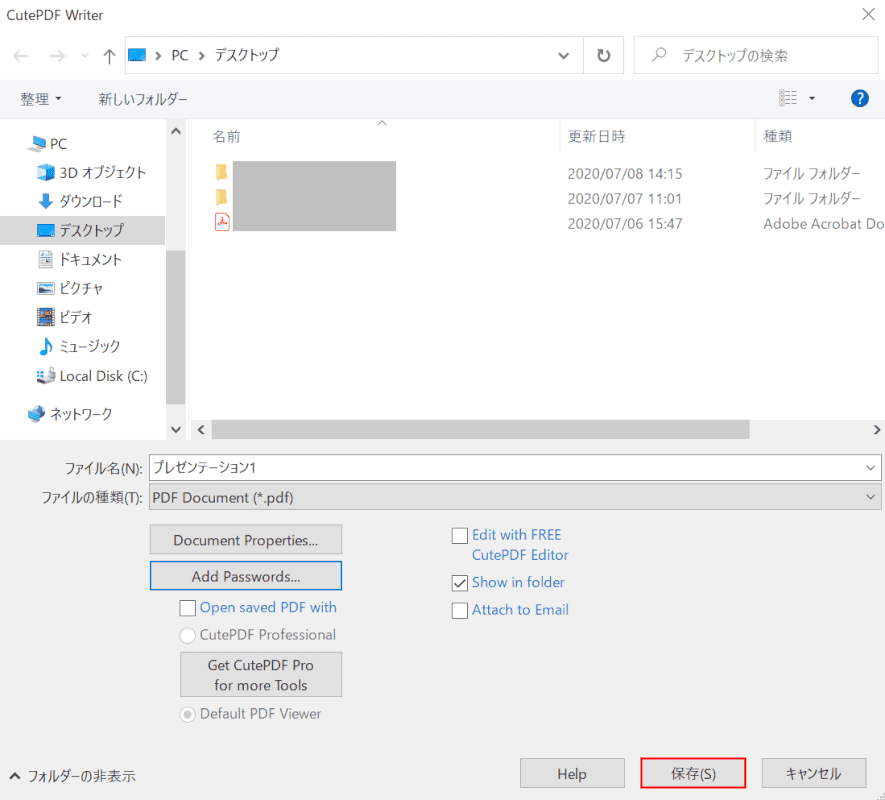
Task: Open Local Disk (C:) in sidebar
Action: coord(92,376)
